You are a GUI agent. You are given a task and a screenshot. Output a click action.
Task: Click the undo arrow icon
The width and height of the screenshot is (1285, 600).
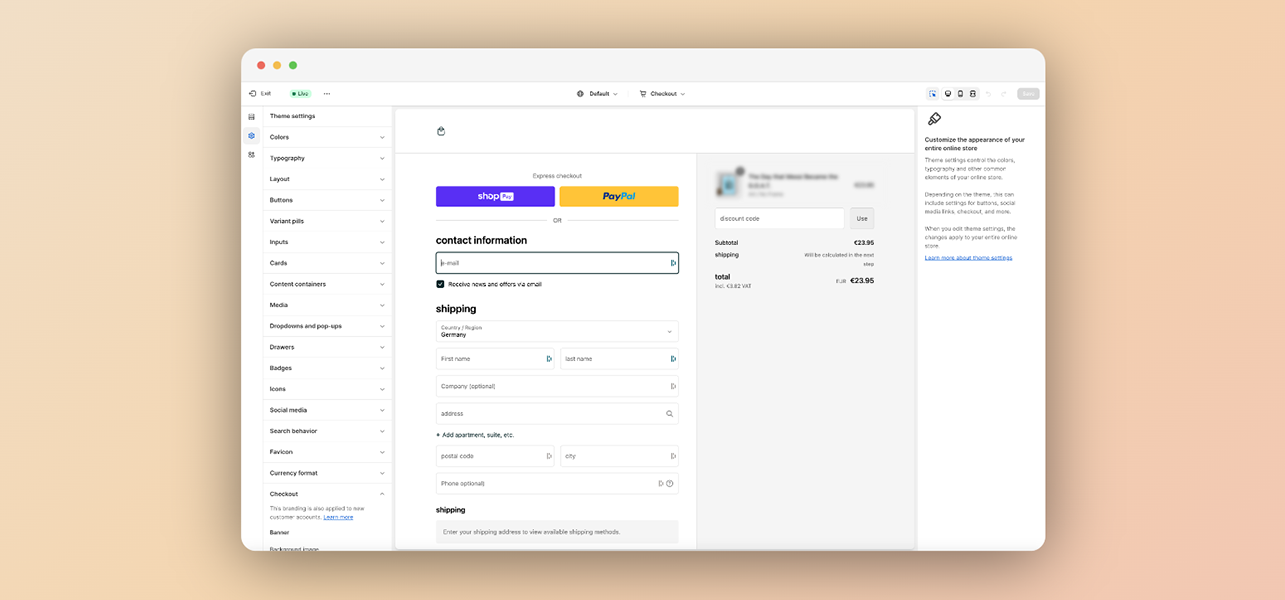[989, 94]
